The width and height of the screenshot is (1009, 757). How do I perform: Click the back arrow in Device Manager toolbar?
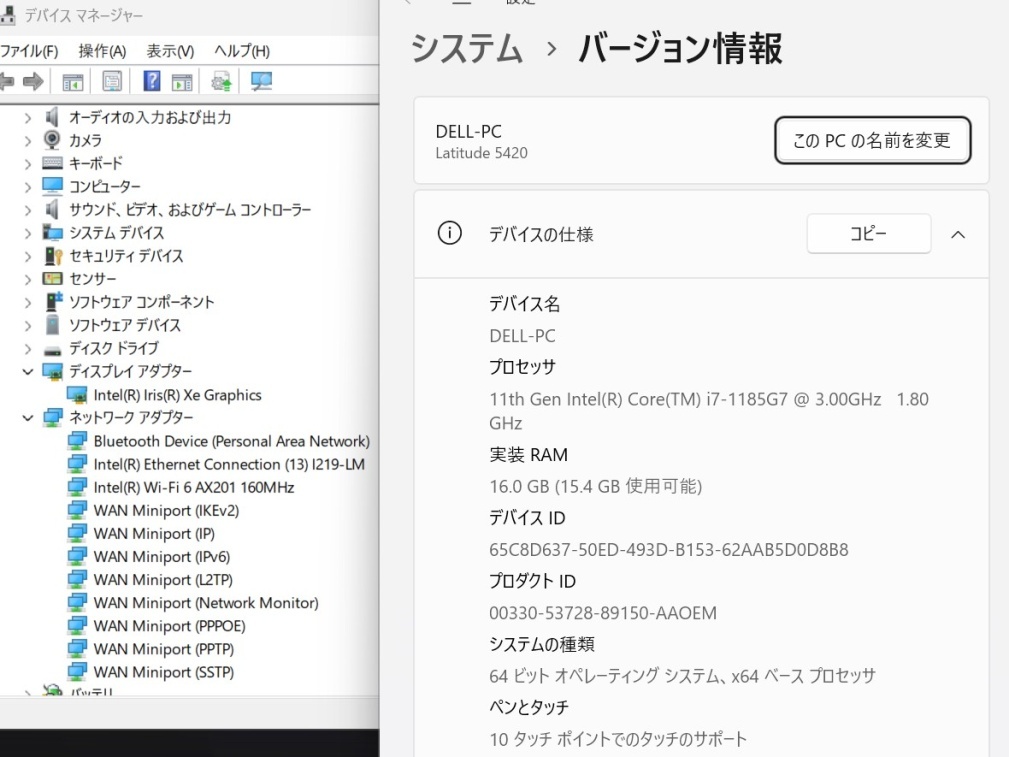click(x=6, y=82)
